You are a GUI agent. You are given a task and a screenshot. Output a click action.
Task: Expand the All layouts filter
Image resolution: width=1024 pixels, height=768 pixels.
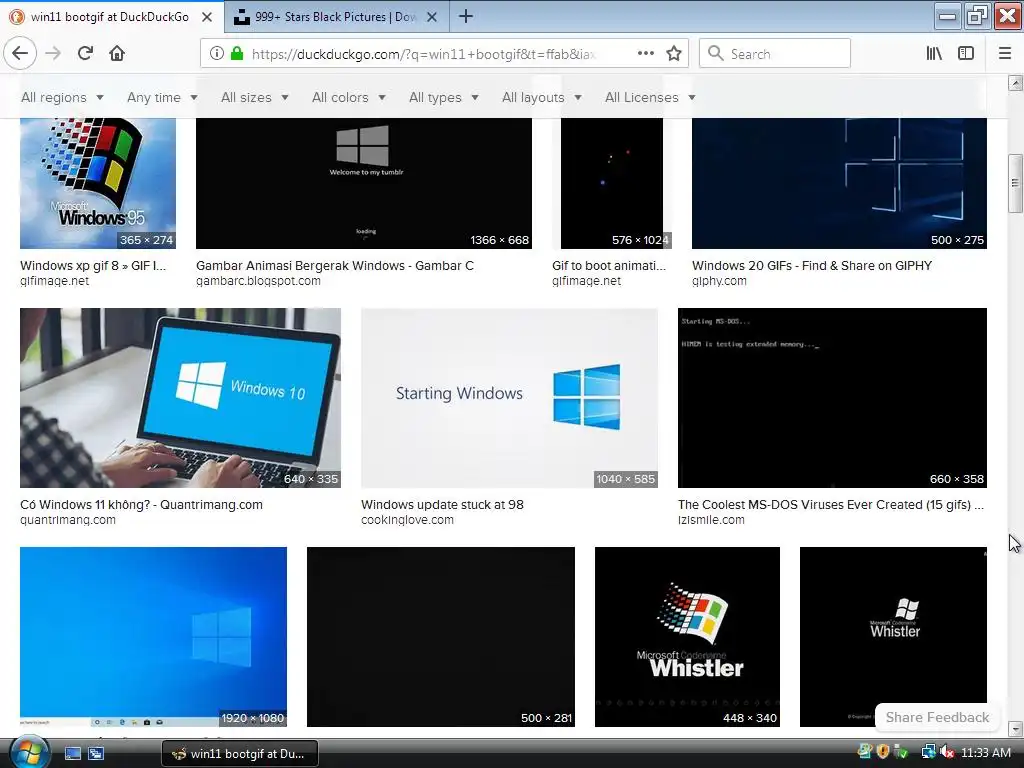coord(541,97)
